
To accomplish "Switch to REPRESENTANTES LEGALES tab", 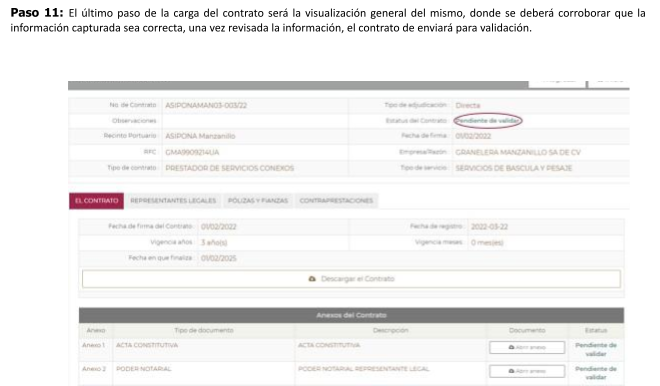I will tap(173, 201).
